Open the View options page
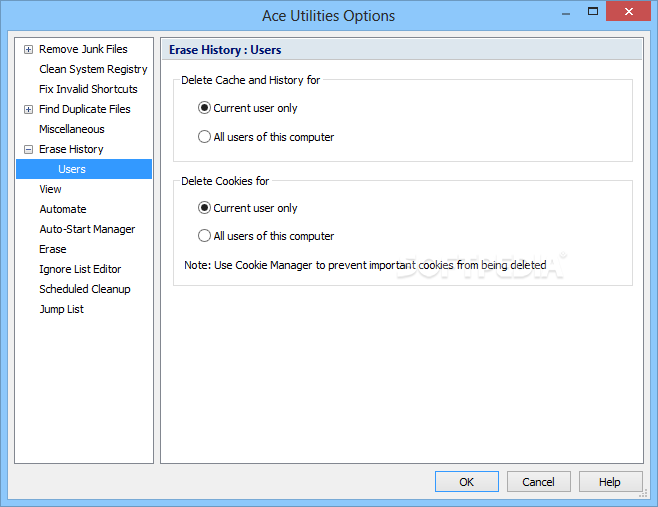The image size is (658, 507). point(50,189)
